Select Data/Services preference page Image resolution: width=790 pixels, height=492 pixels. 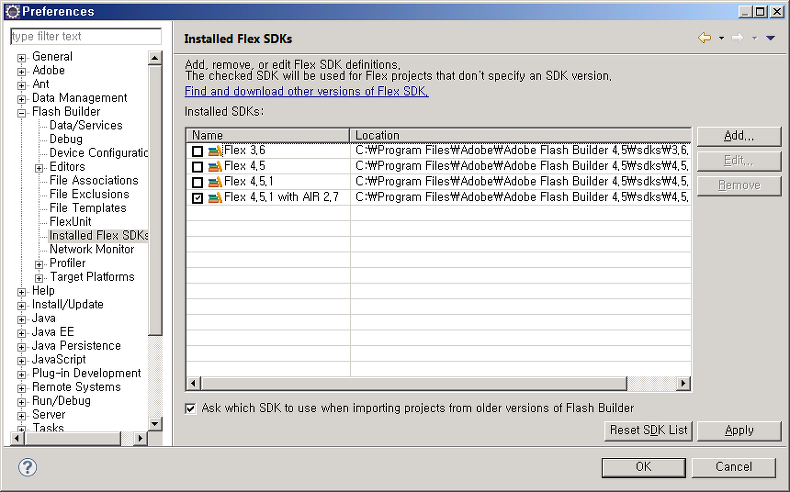[86, 125]
